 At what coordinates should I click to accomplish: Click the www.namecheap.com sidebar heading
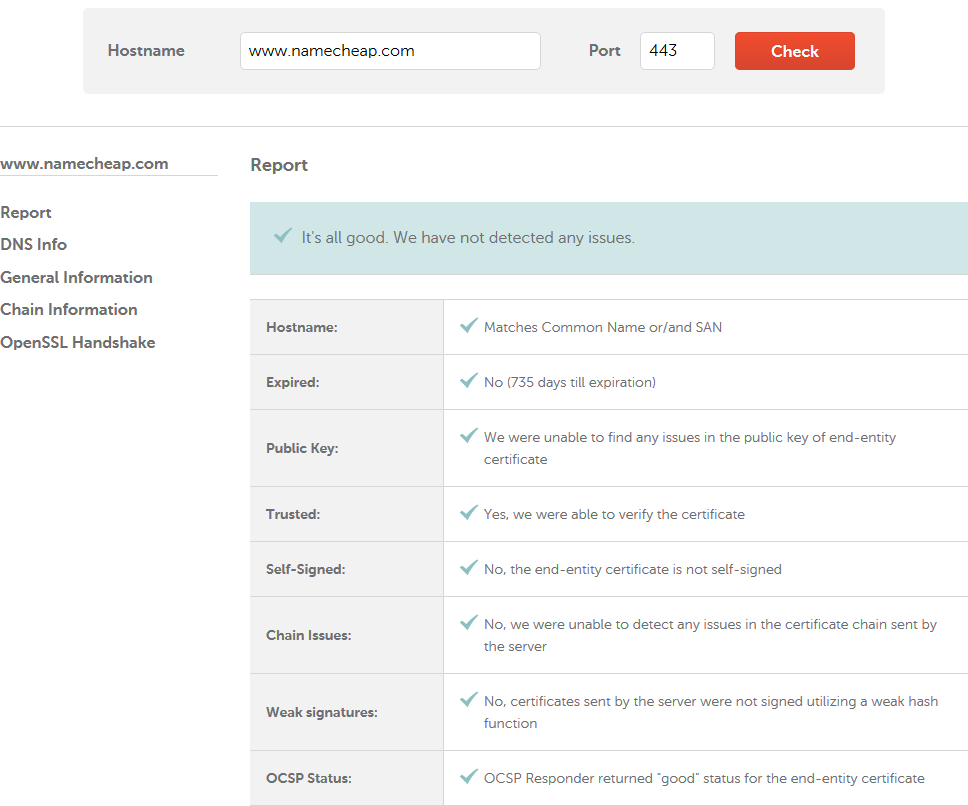click(x=84, y=164)
